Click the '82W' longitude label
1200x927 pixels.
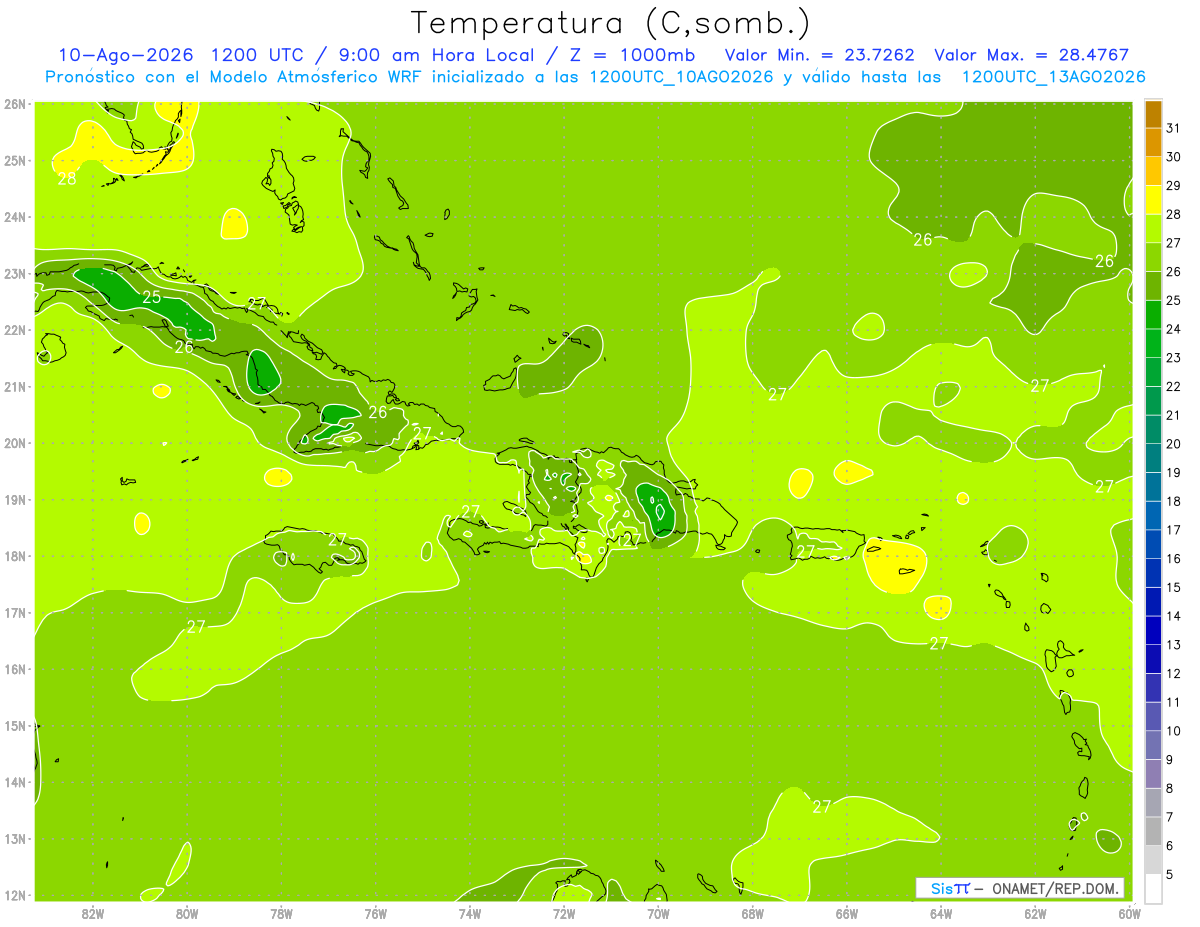[93, 912]
